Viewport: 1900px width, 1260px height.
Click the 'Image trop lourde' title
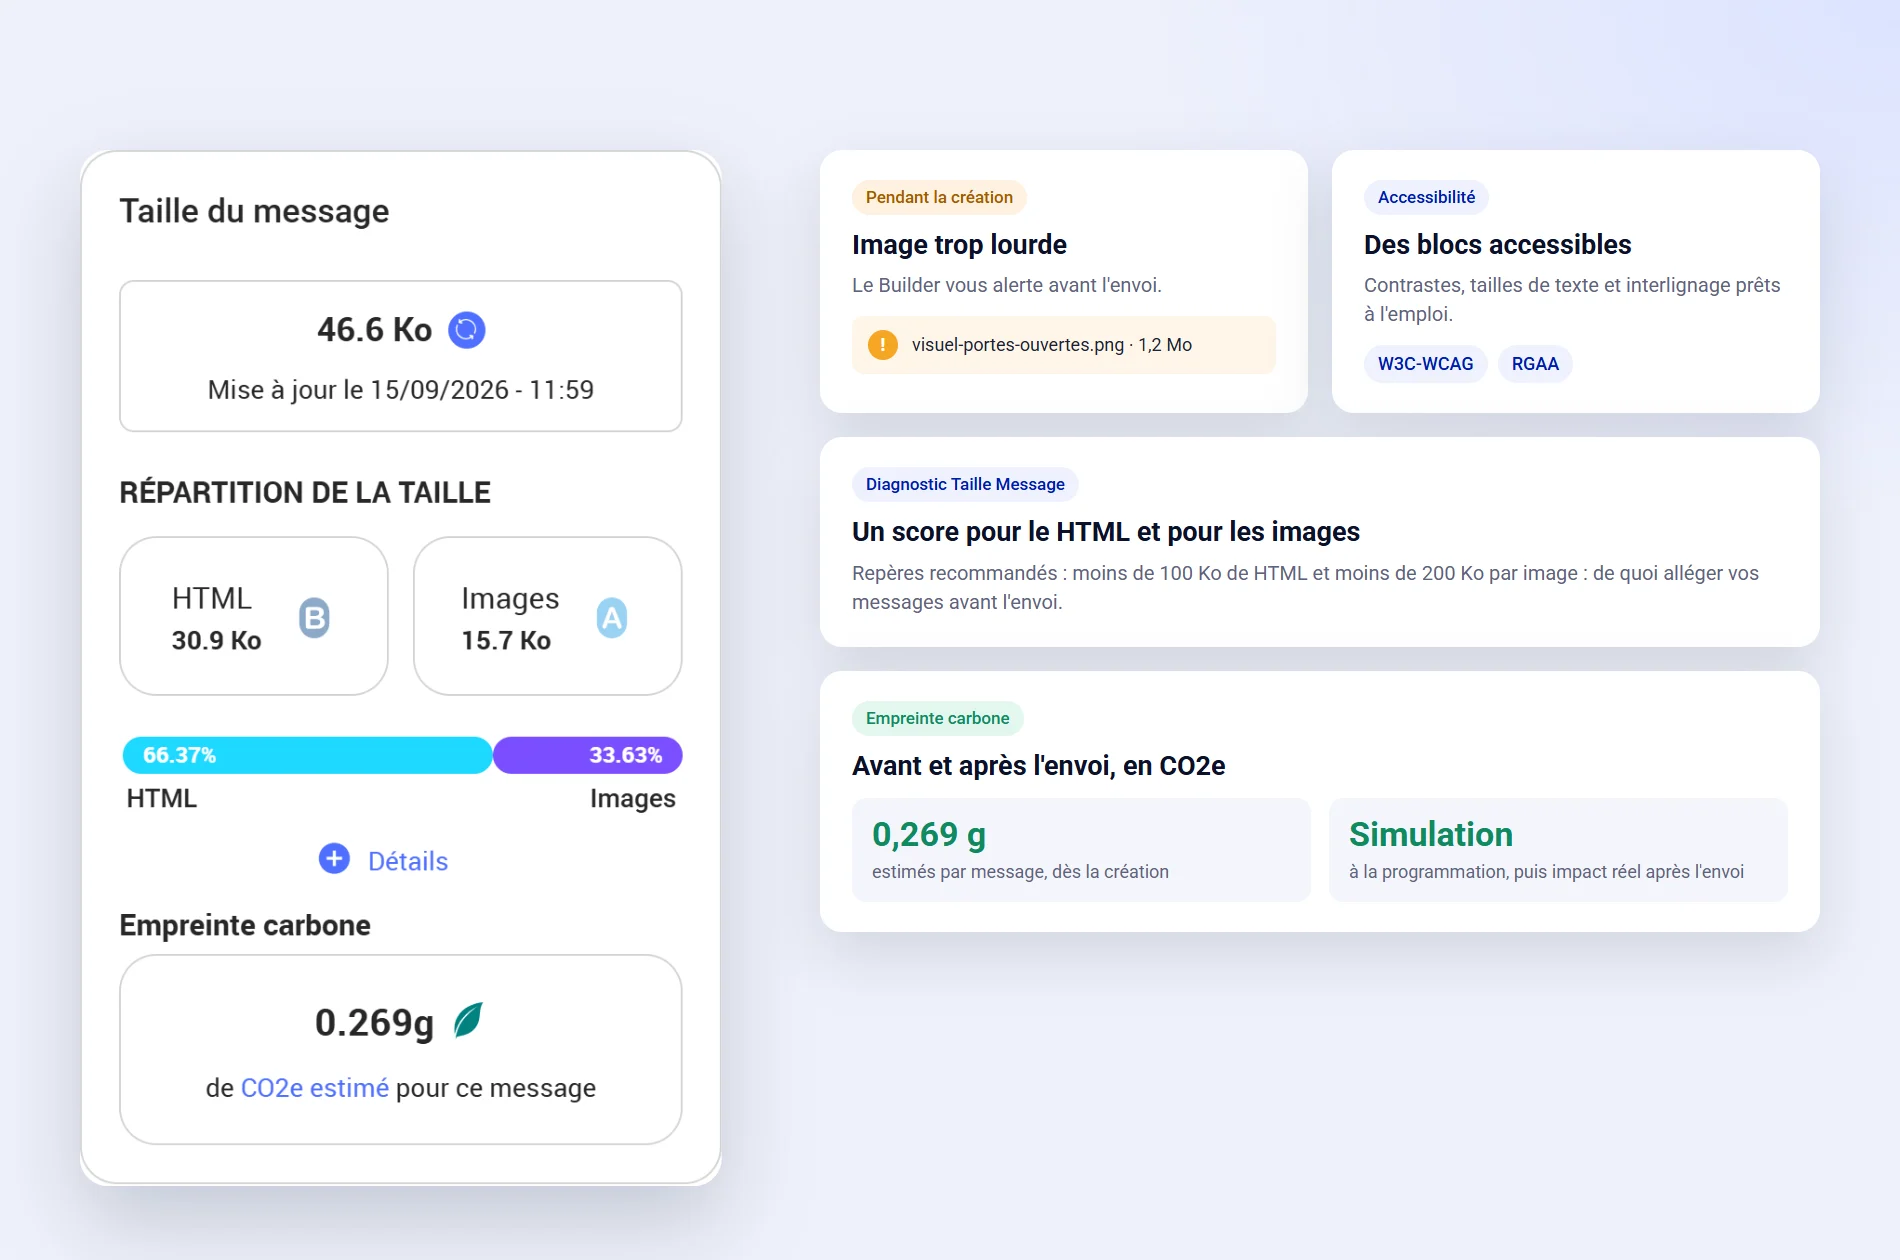point(959,245)
